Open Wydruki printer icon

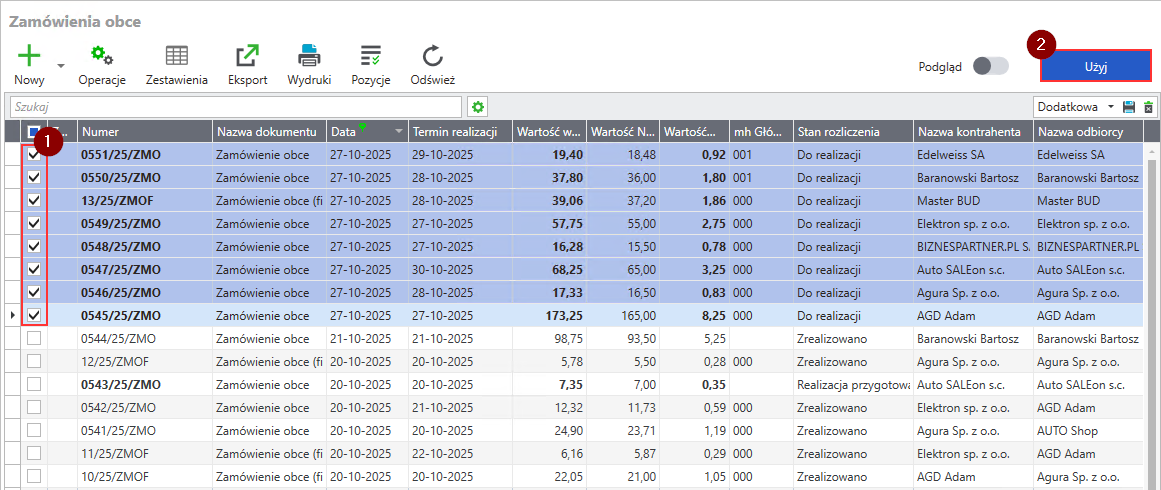pos(309,56)
